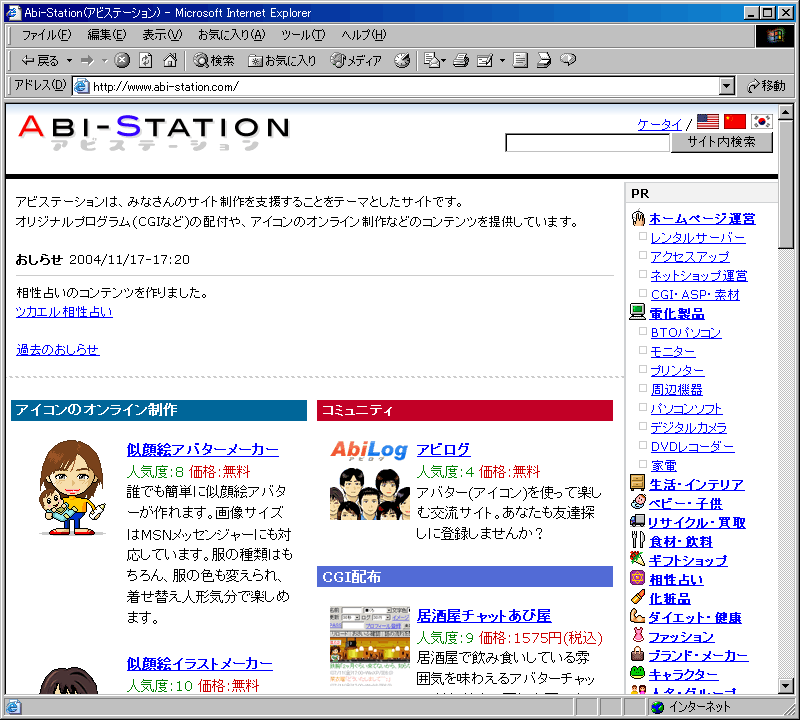Switch to Chinese via the China flag
This screenshot has height=720, width=800.
coord(735,121)
